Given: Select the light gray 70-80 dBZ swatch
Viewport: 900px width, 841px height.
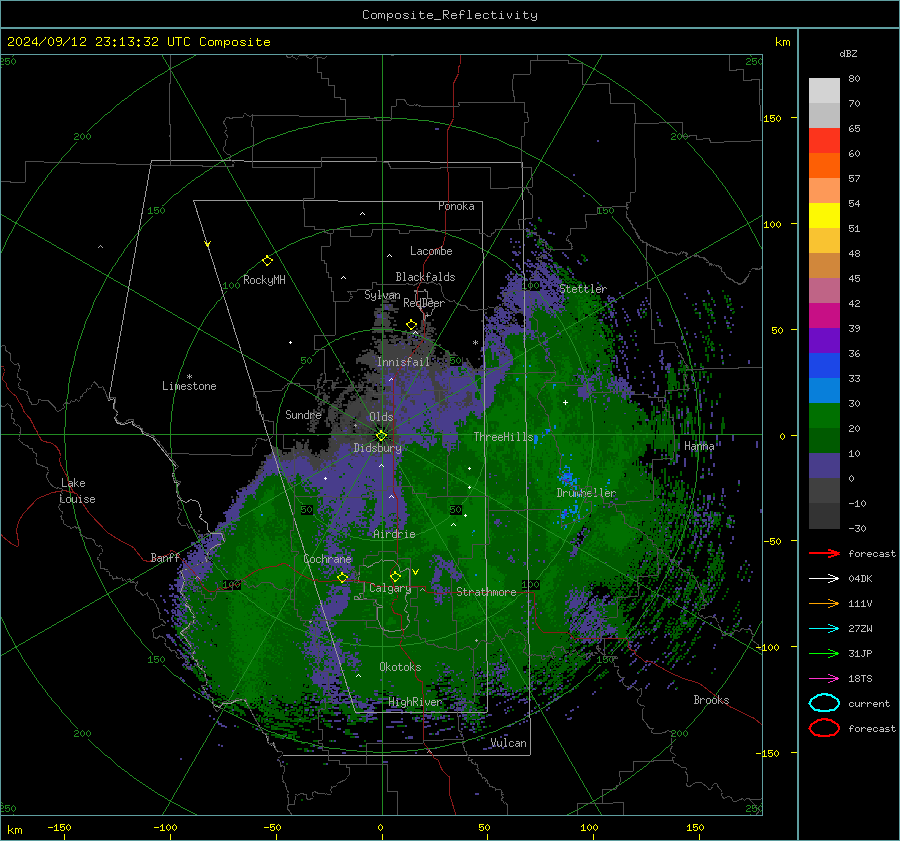Looking at the screenshot, I should (824, 91).
